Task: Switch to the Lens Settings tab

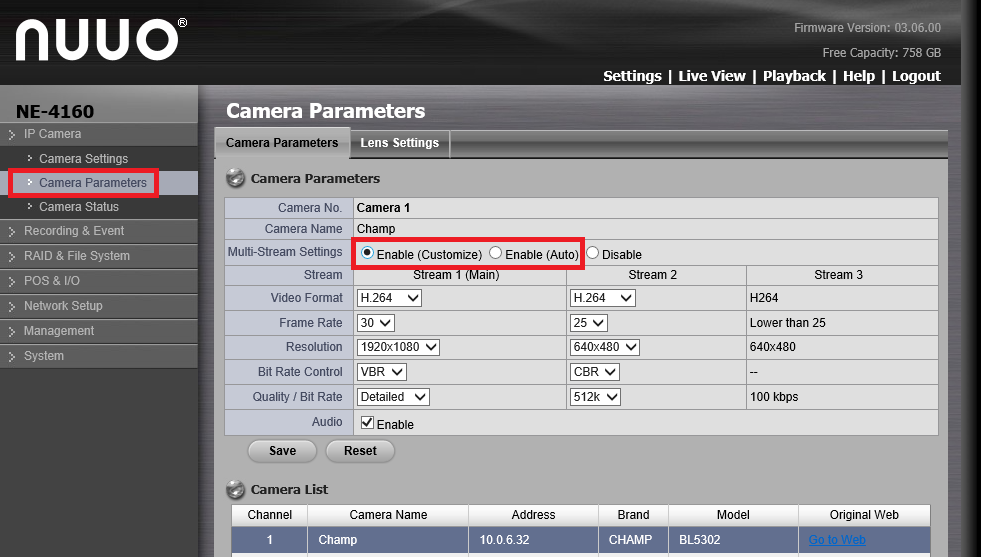Action: pyautogui.click(x=399, y=143)
